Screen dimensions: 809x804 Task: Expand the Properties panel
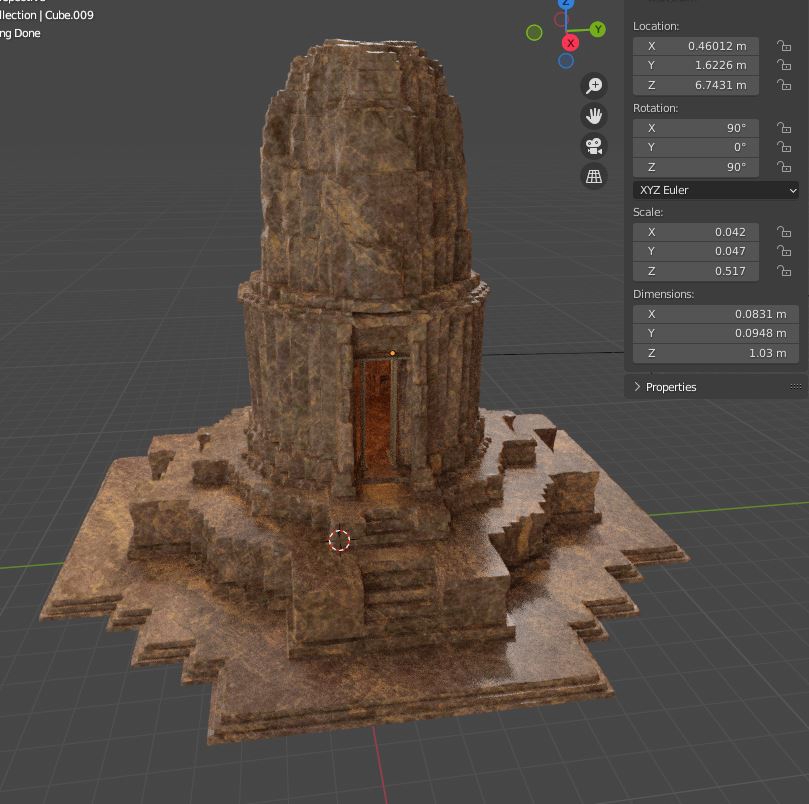click(637, 387)
